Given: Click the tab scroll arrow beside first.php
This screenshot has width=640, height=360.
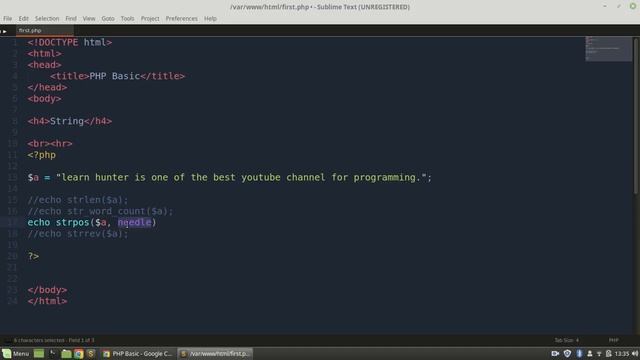Looking at the screenshot, I should (4, 31).
